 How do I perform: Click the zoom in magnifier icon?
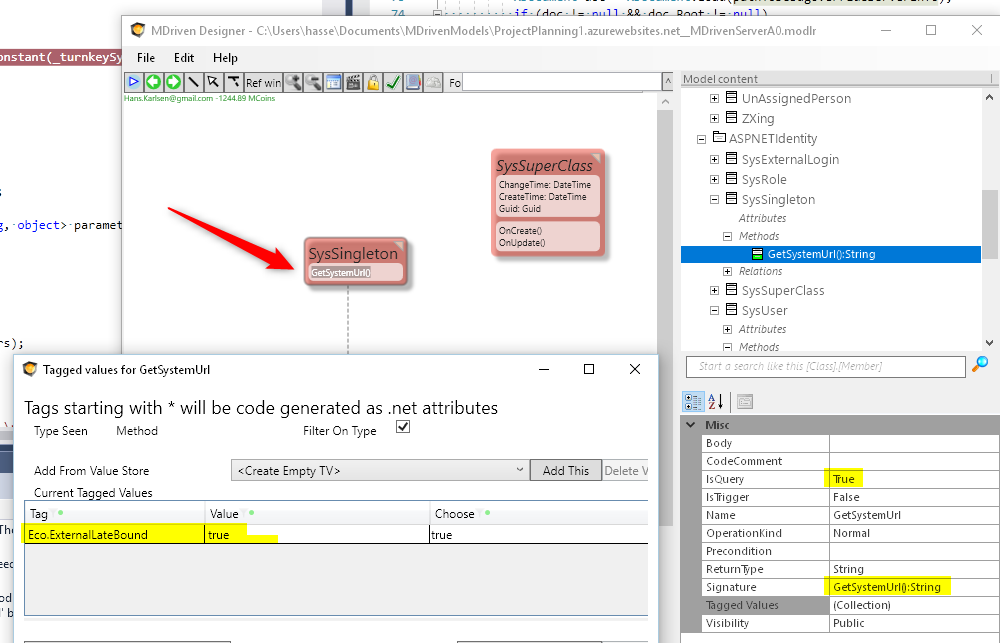click(293, 82)
